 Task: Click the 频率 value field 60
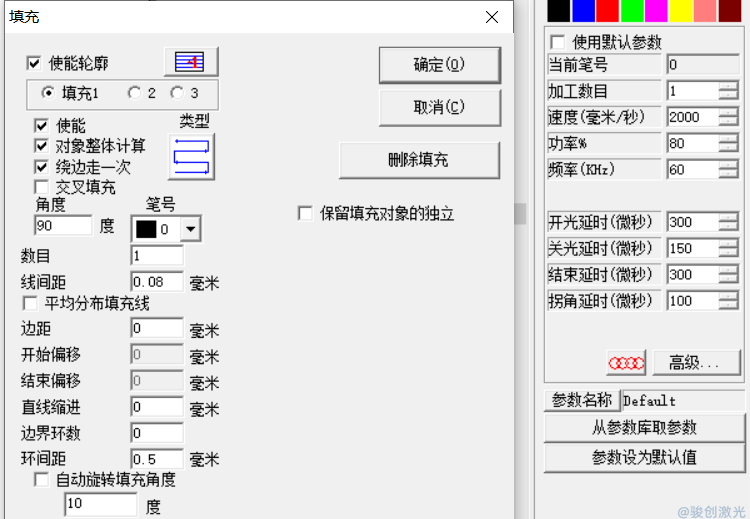[x=693, y=170]
